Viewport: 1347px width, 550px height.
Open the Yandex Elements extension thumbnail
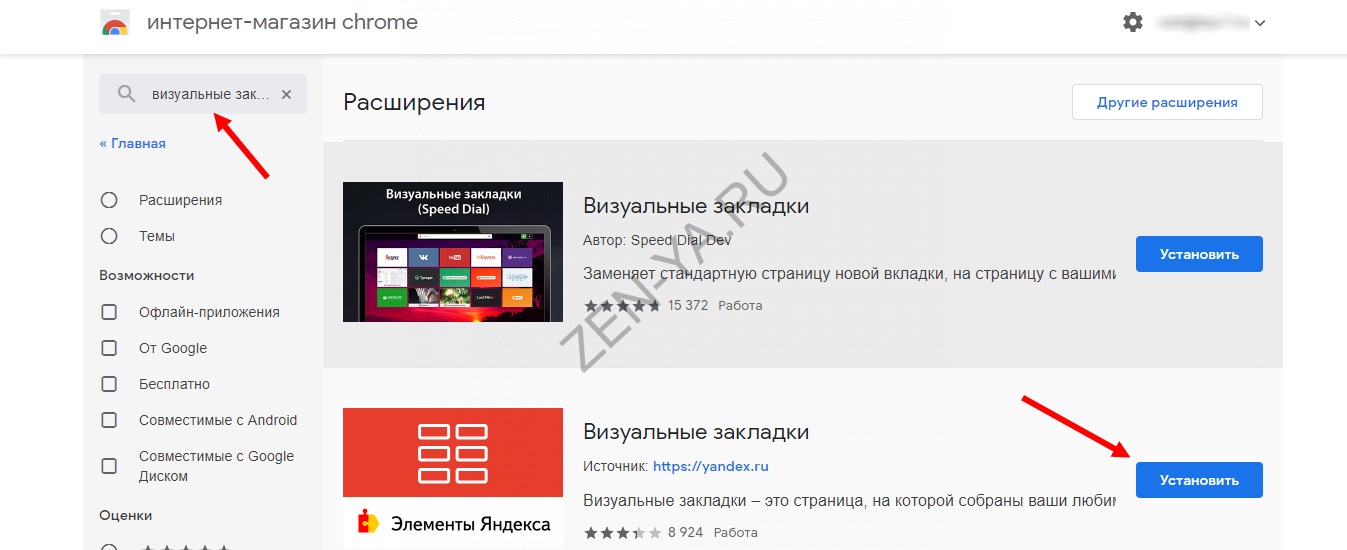452,477
